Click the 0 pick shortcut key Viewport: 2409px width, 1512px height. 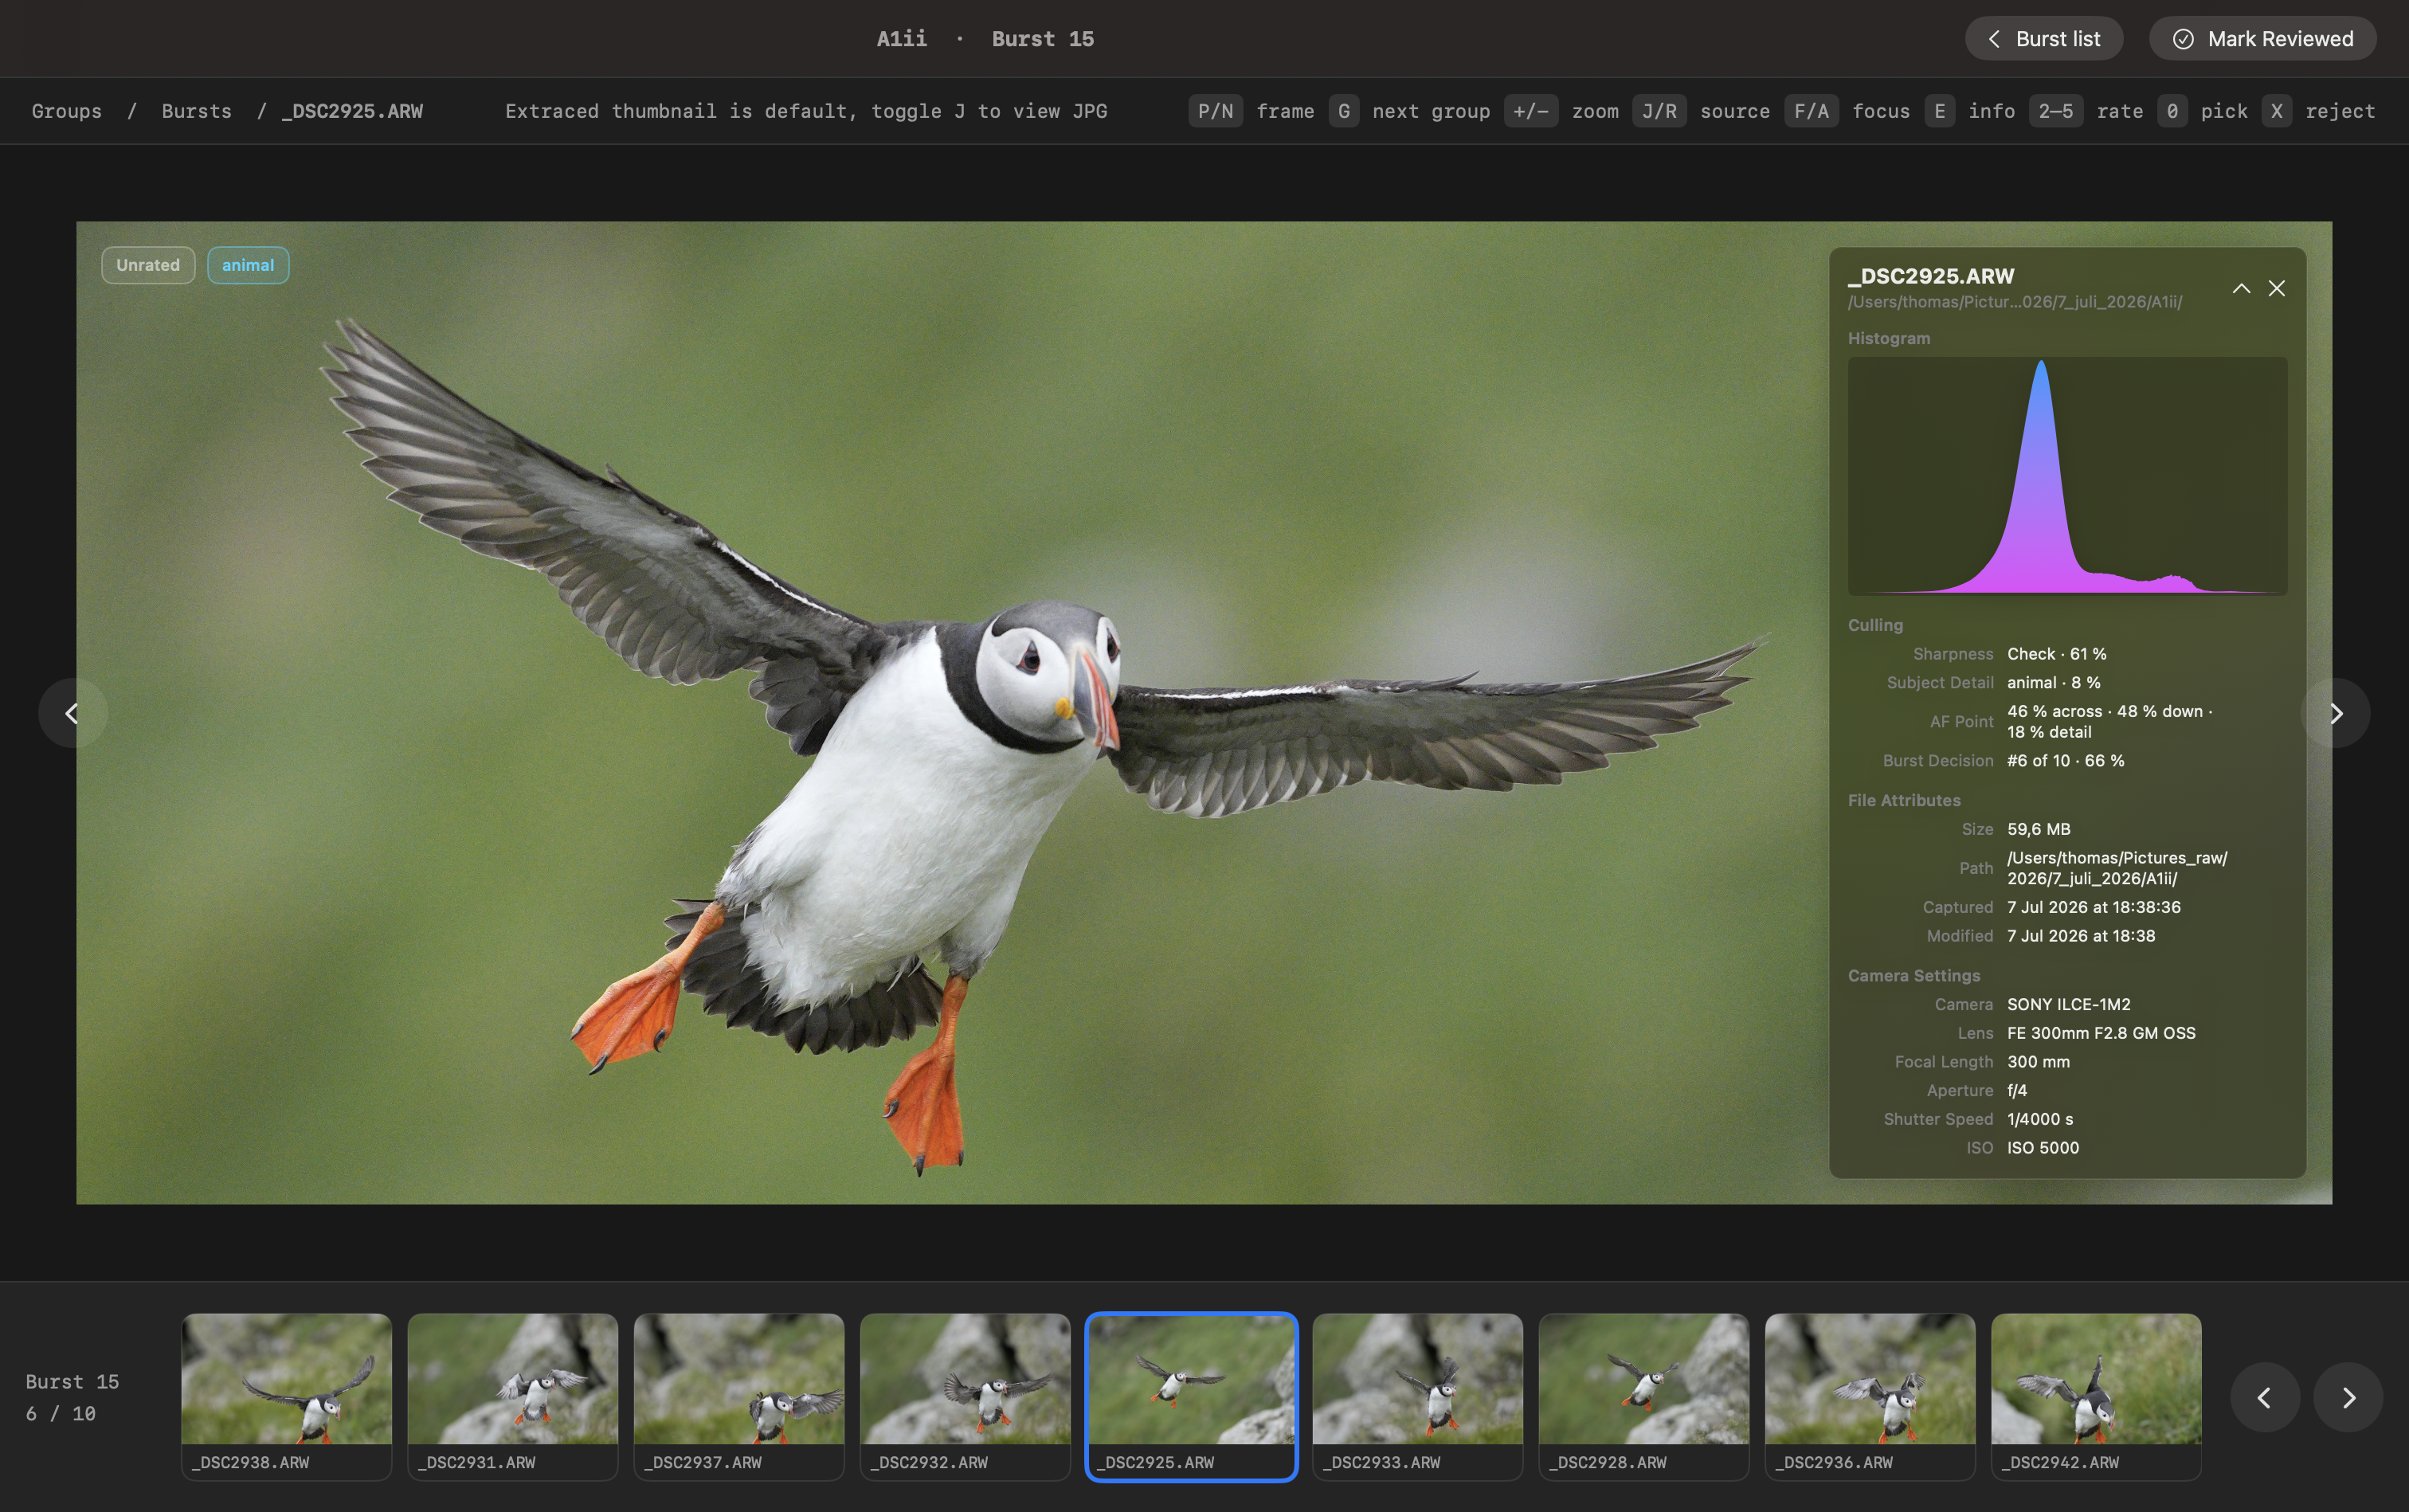pos(2172,111)
